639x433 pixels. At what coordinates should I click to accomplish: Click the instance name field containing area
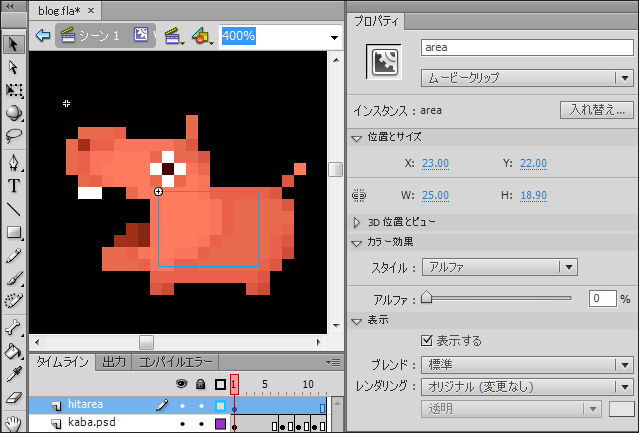526,47
